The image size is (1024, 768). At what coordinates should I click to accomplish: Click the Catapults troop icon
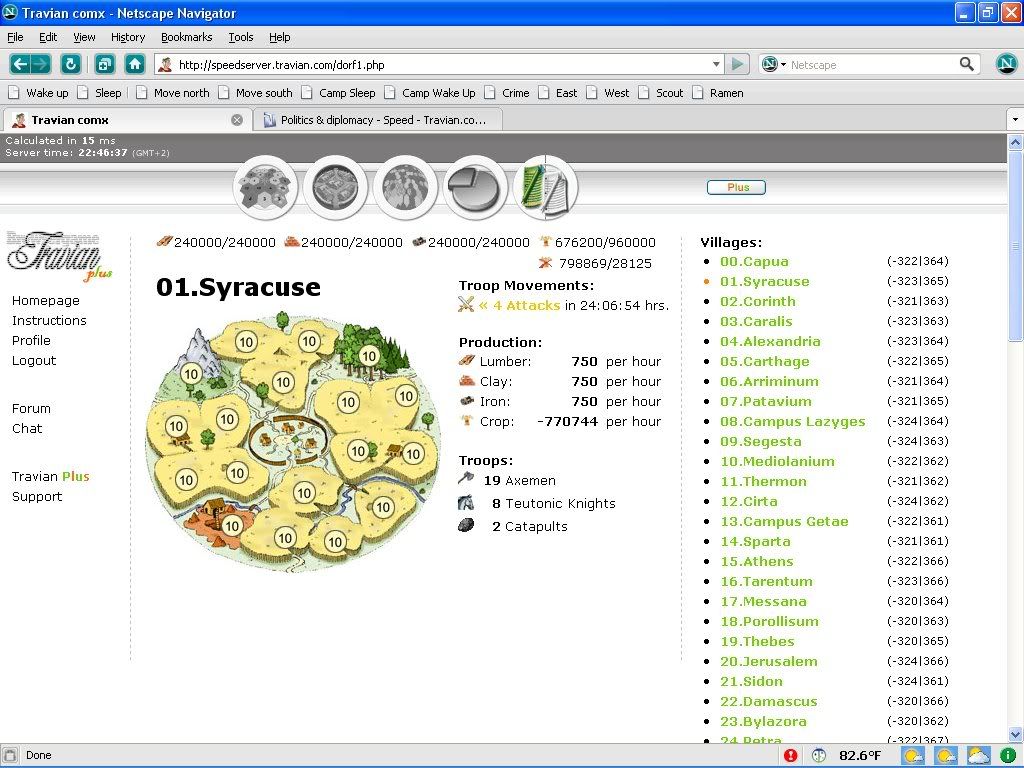(466, 525)
